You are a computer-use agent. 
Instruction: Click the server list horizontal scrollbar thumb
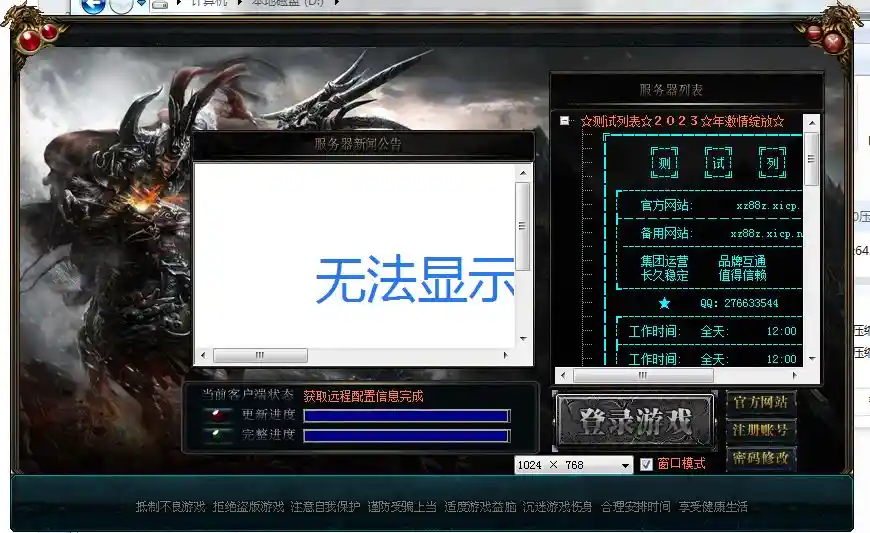pos(643,375)
